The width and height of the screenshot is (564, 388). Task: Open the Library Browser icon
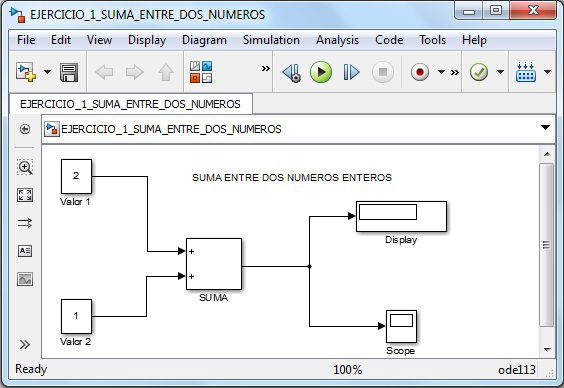[x=201, y=72]
